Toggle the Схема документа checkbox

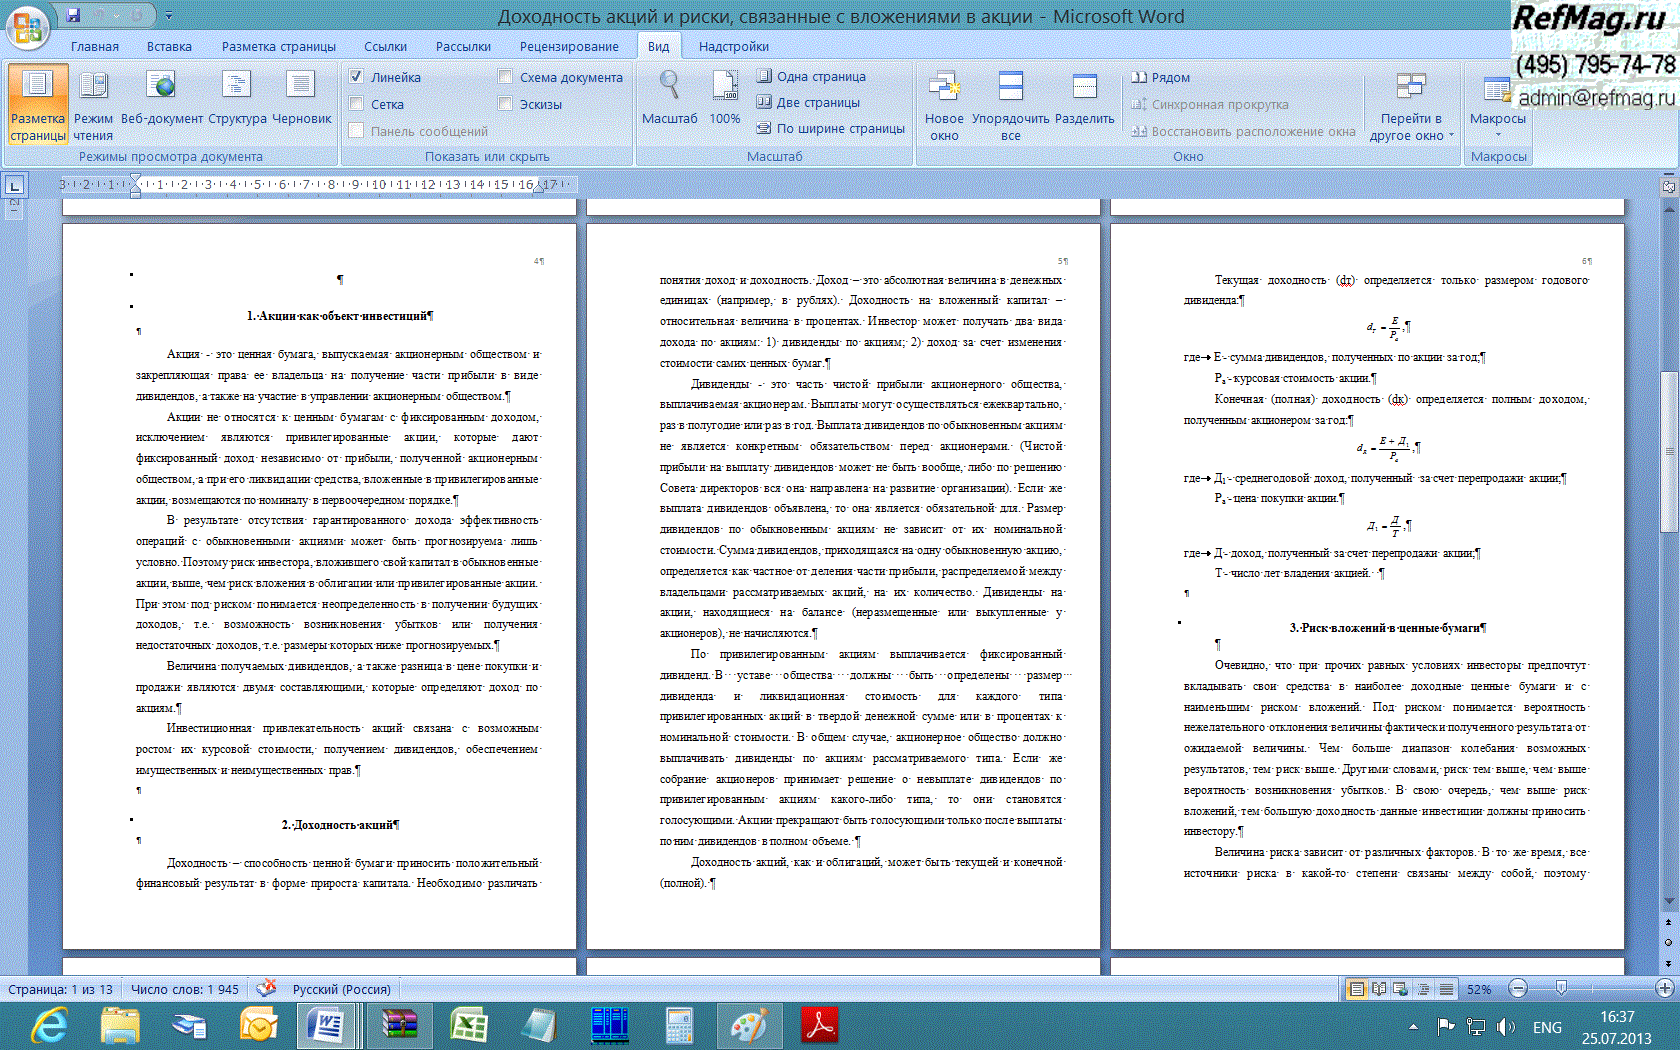tap(506, 77)
